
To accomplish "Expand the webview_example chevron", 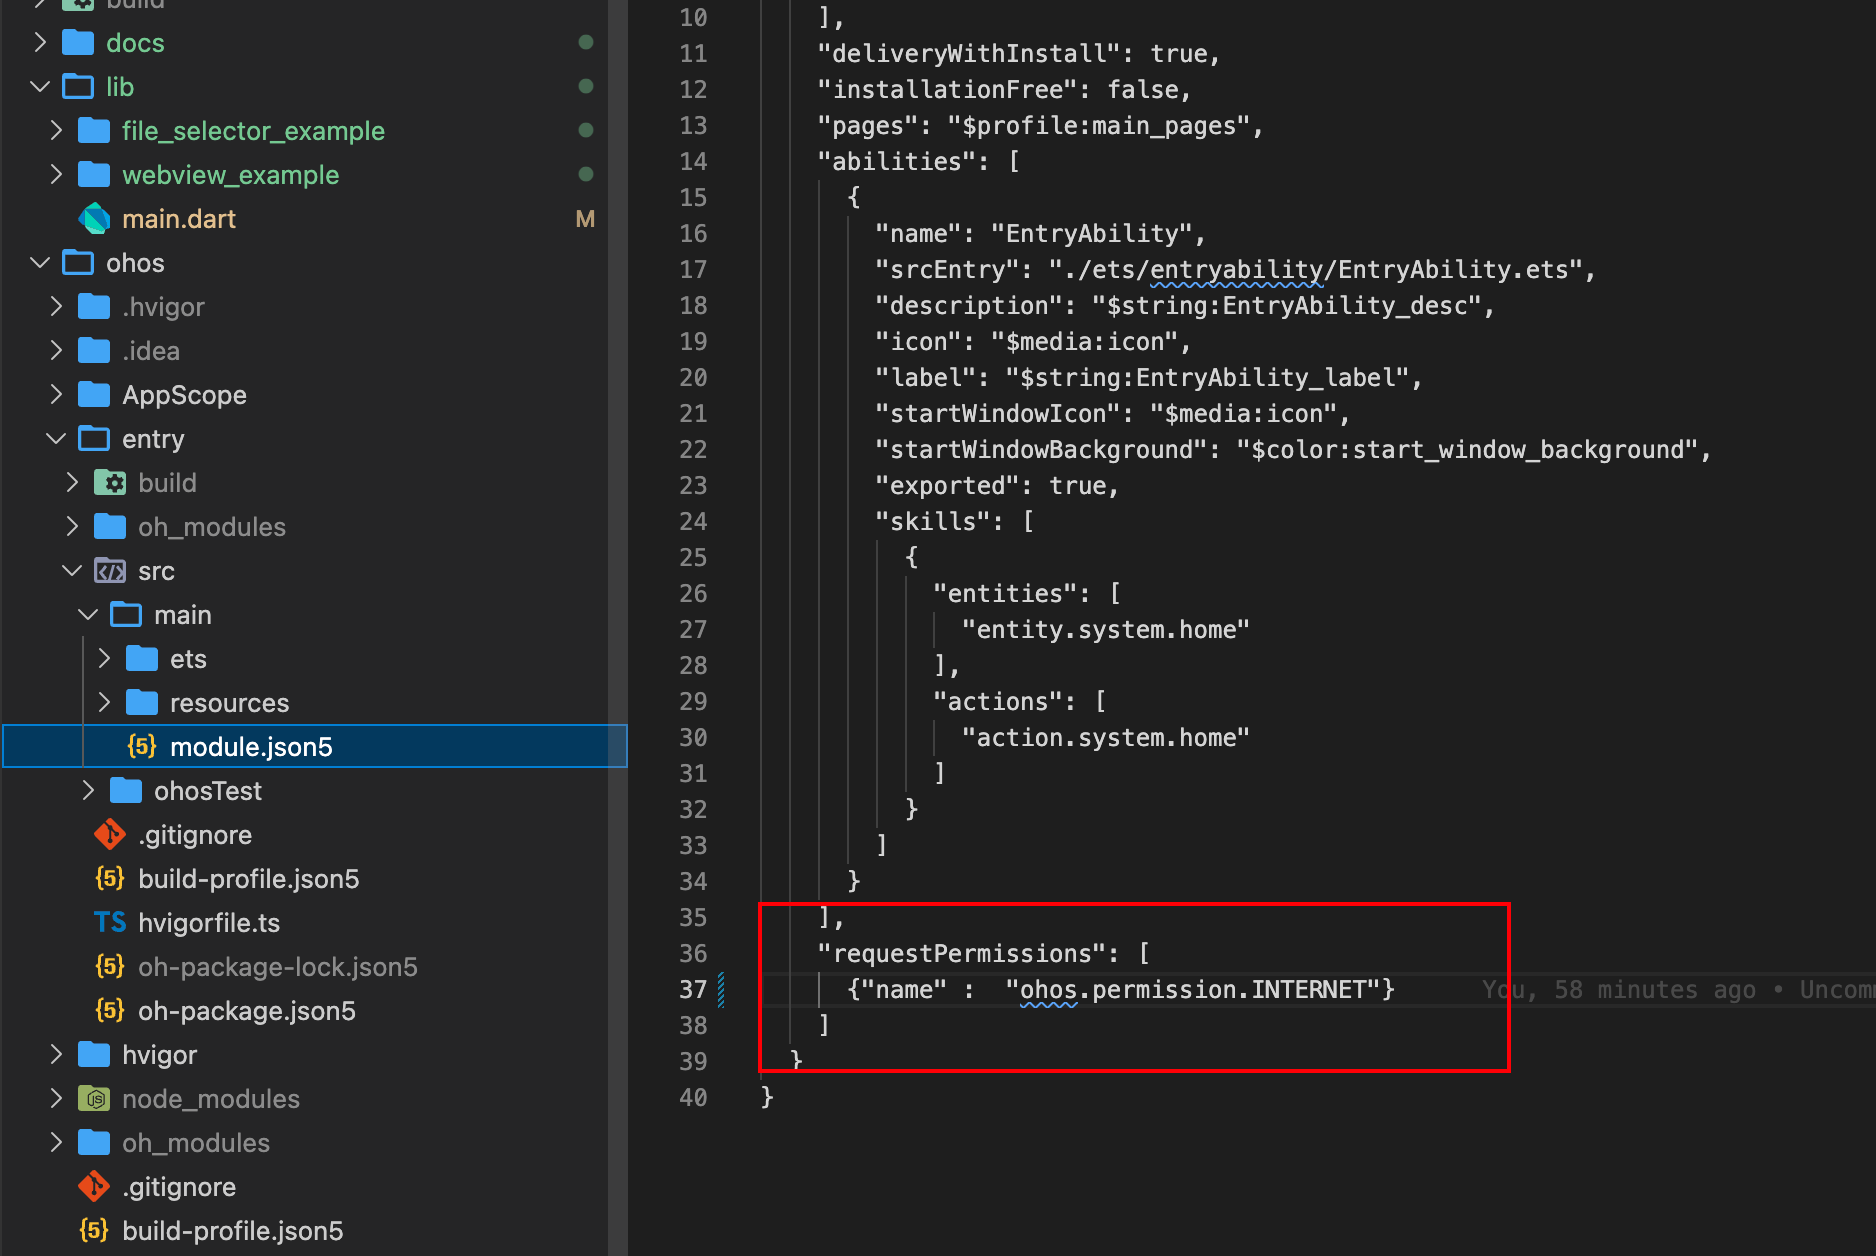I will (56, 175).
